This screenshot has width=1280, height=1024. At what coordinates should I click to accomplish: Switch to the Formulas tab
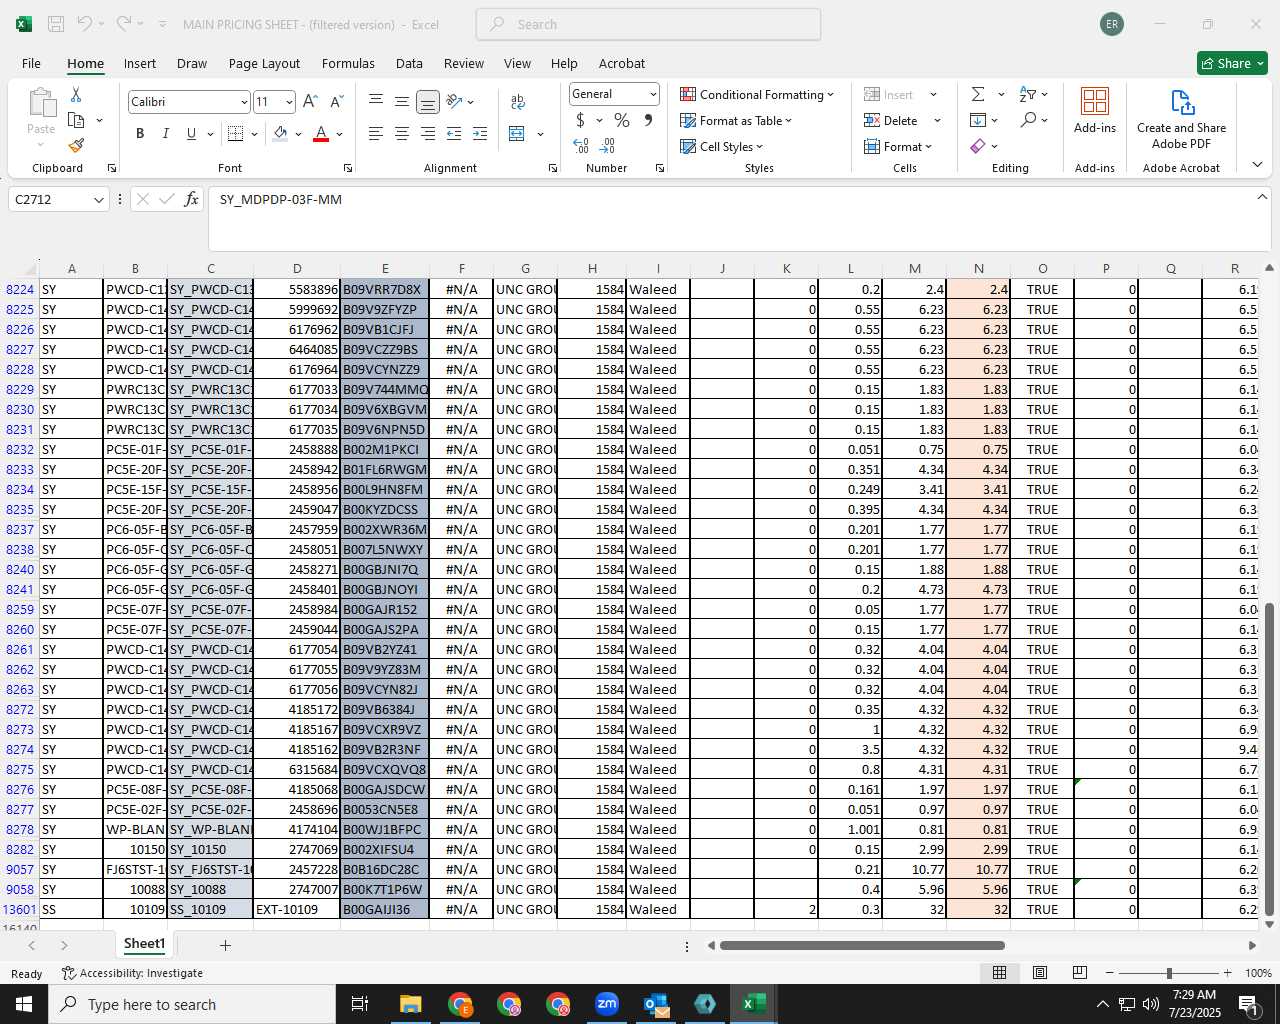tap(348, 63)
